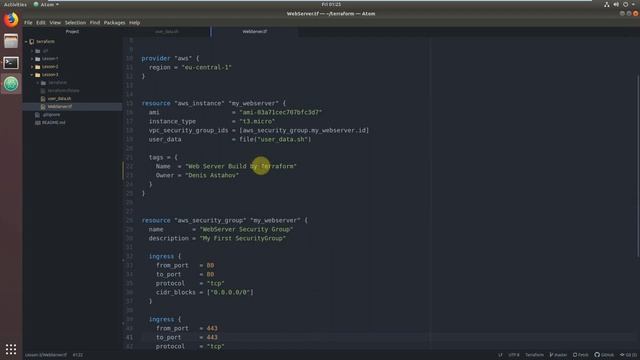The height and width of the screenshot is (360, 640).
Task: Open Firefox from the Ubuntu dock
Action: 11,20
